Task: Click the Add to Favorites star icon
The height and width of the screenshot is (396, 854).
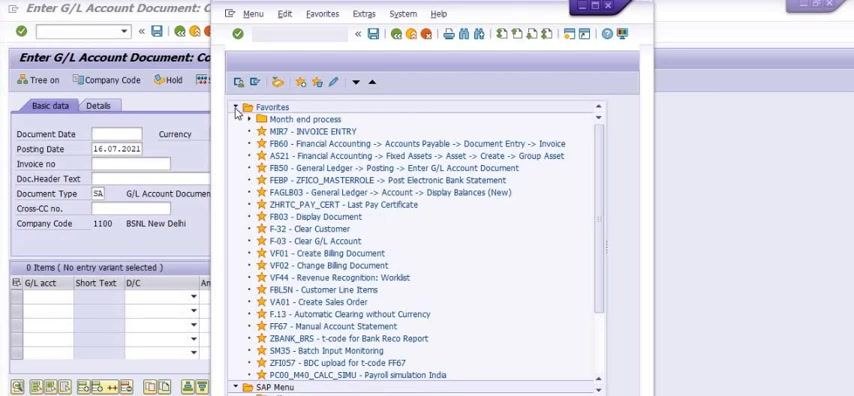Action: (301, 82)
